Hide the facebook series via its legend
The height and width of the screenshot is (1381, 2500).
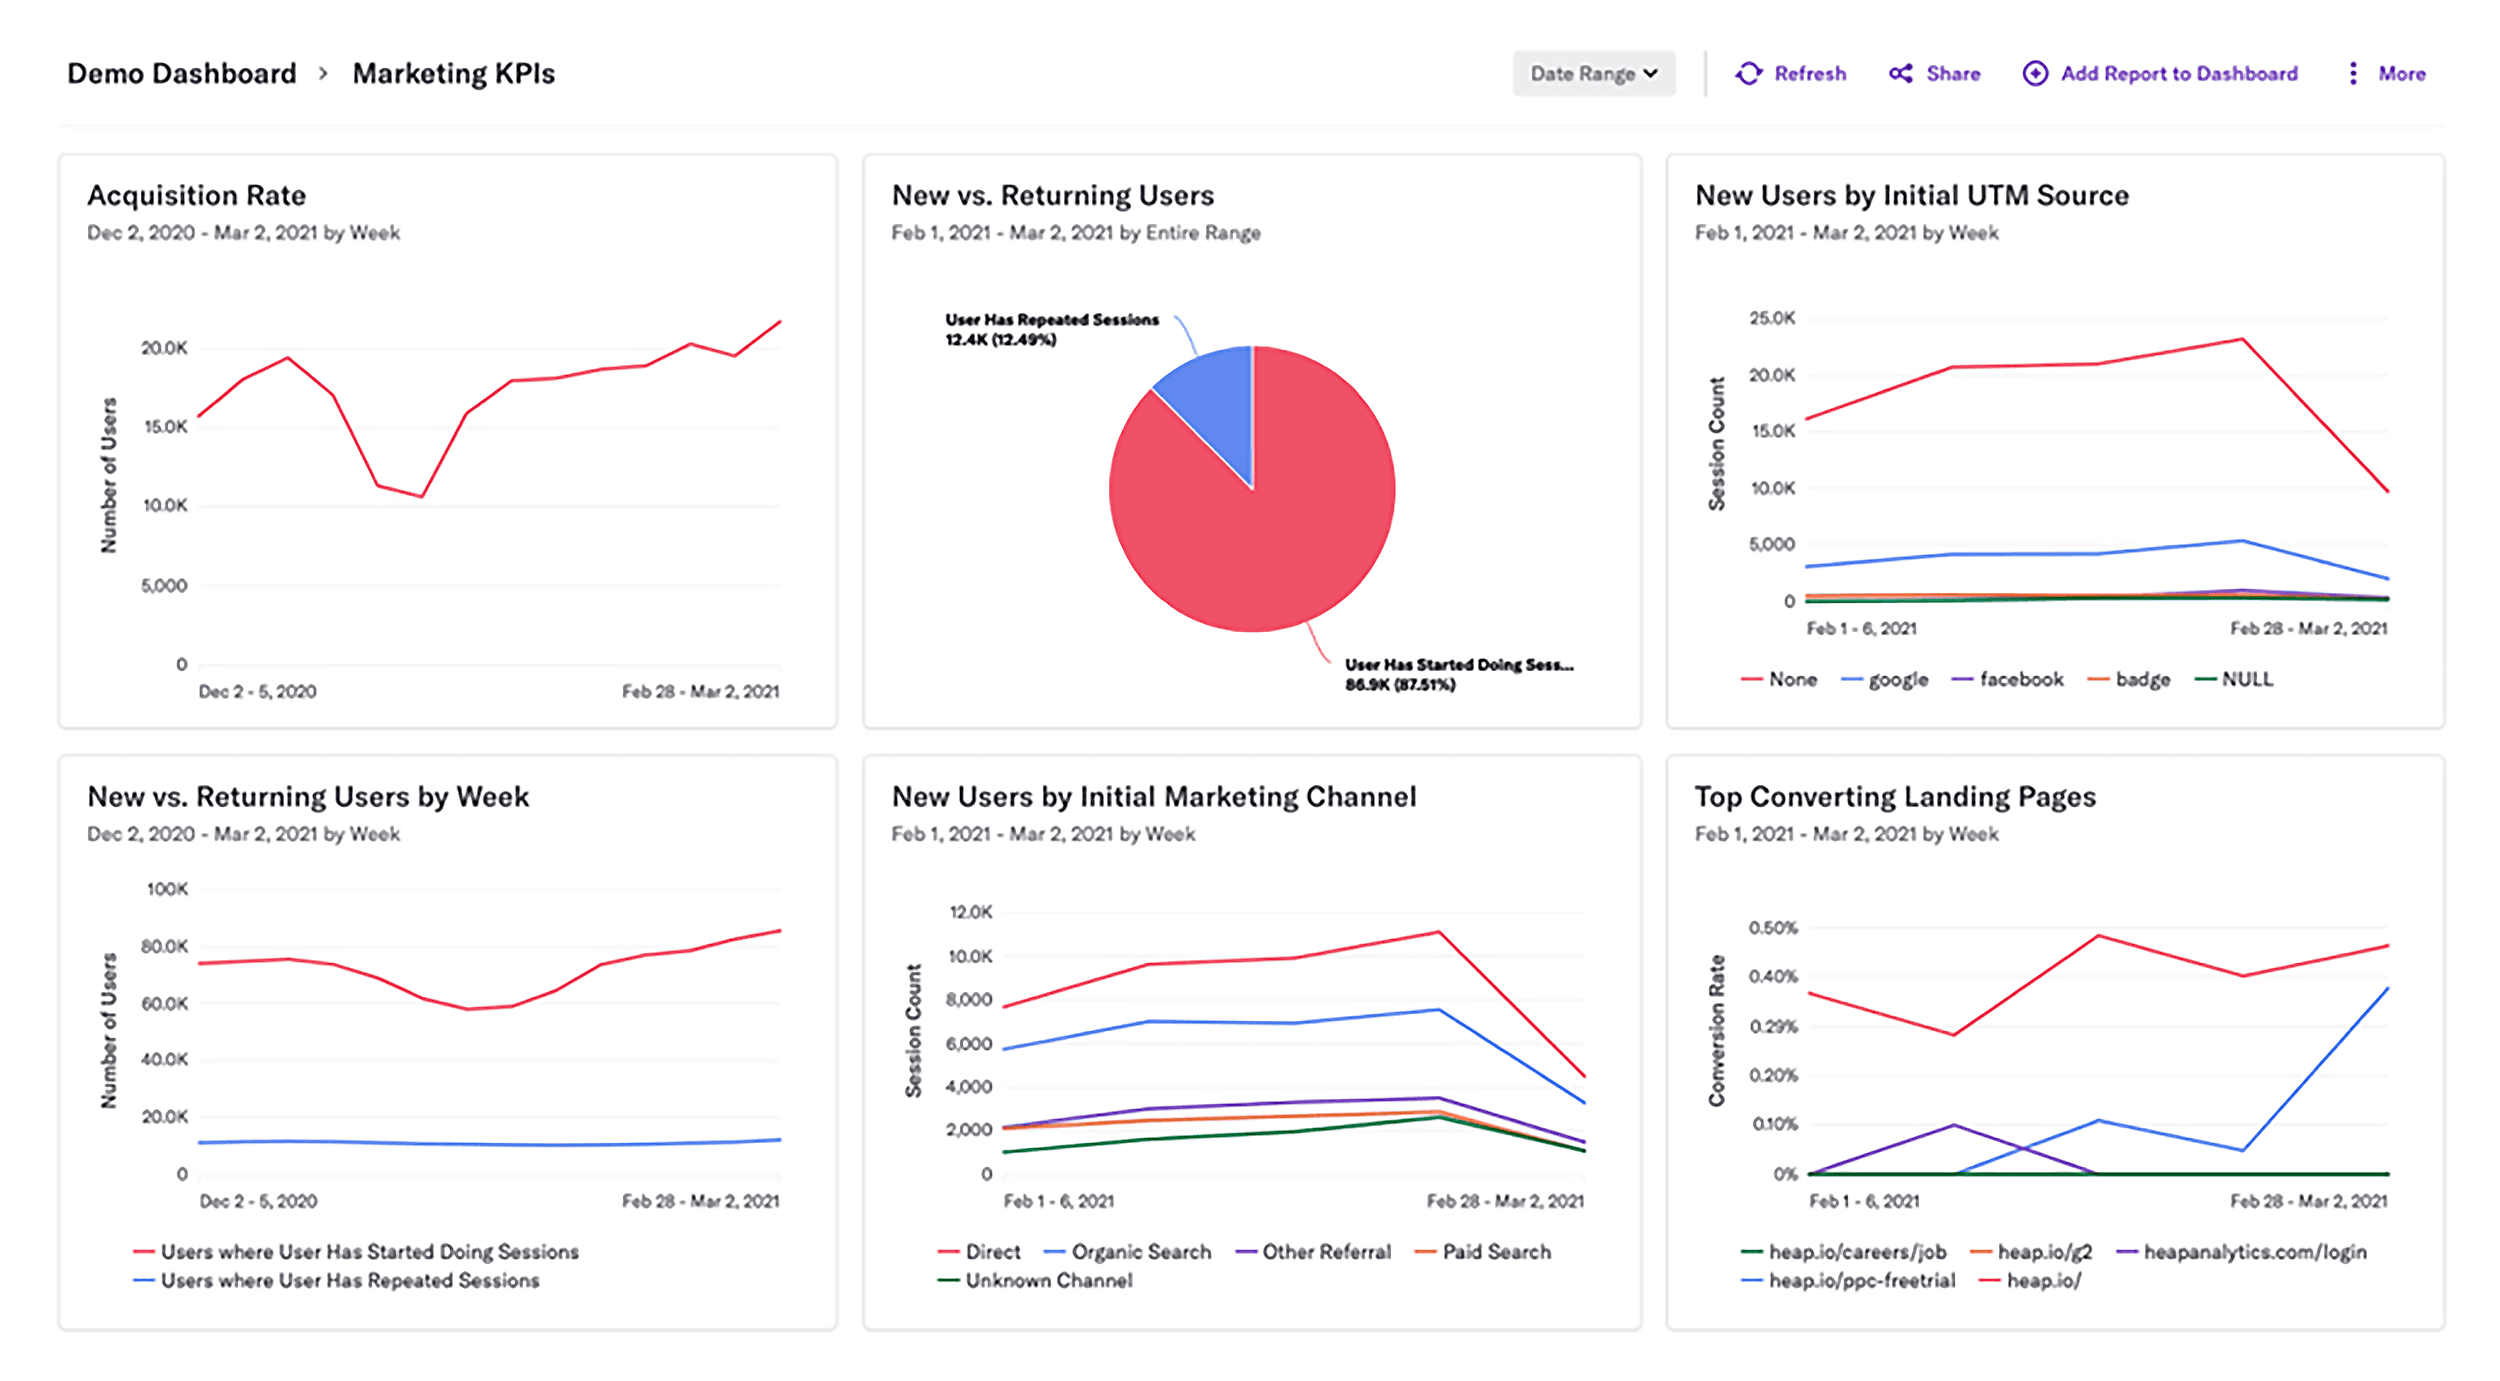click(2021, 678)
